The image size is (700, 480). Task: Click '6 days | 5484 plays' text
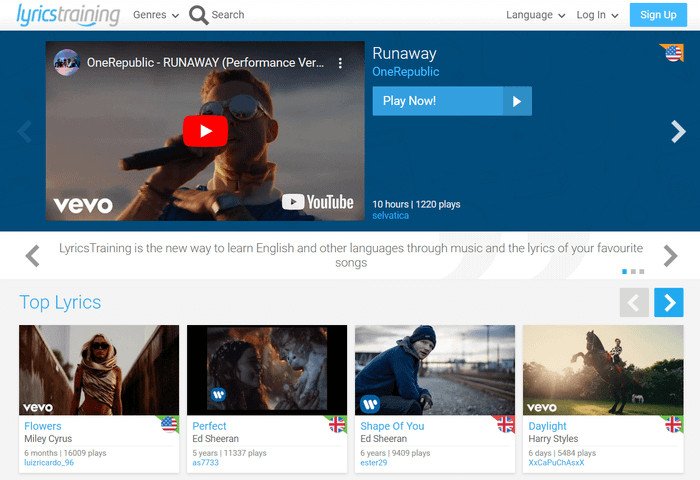[562, 453]
